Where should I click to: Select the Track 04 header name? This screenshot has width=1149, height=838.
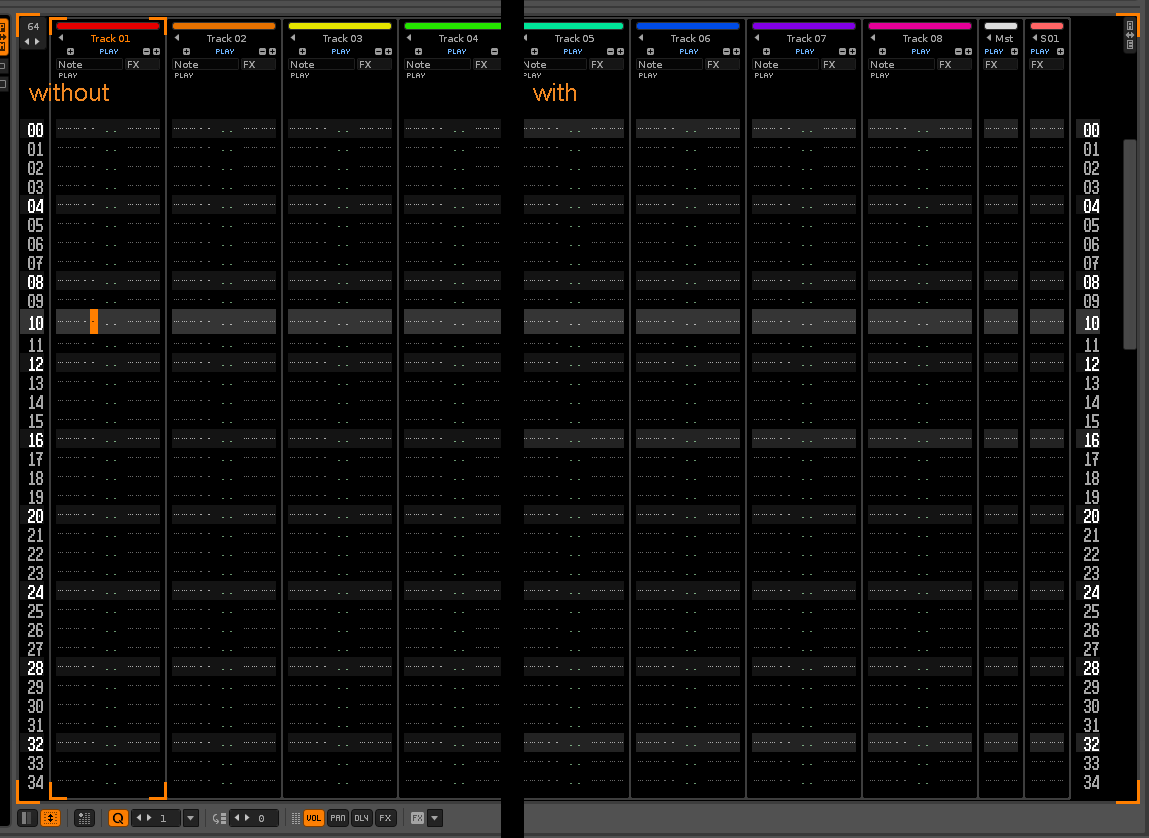tap(458, 39)
